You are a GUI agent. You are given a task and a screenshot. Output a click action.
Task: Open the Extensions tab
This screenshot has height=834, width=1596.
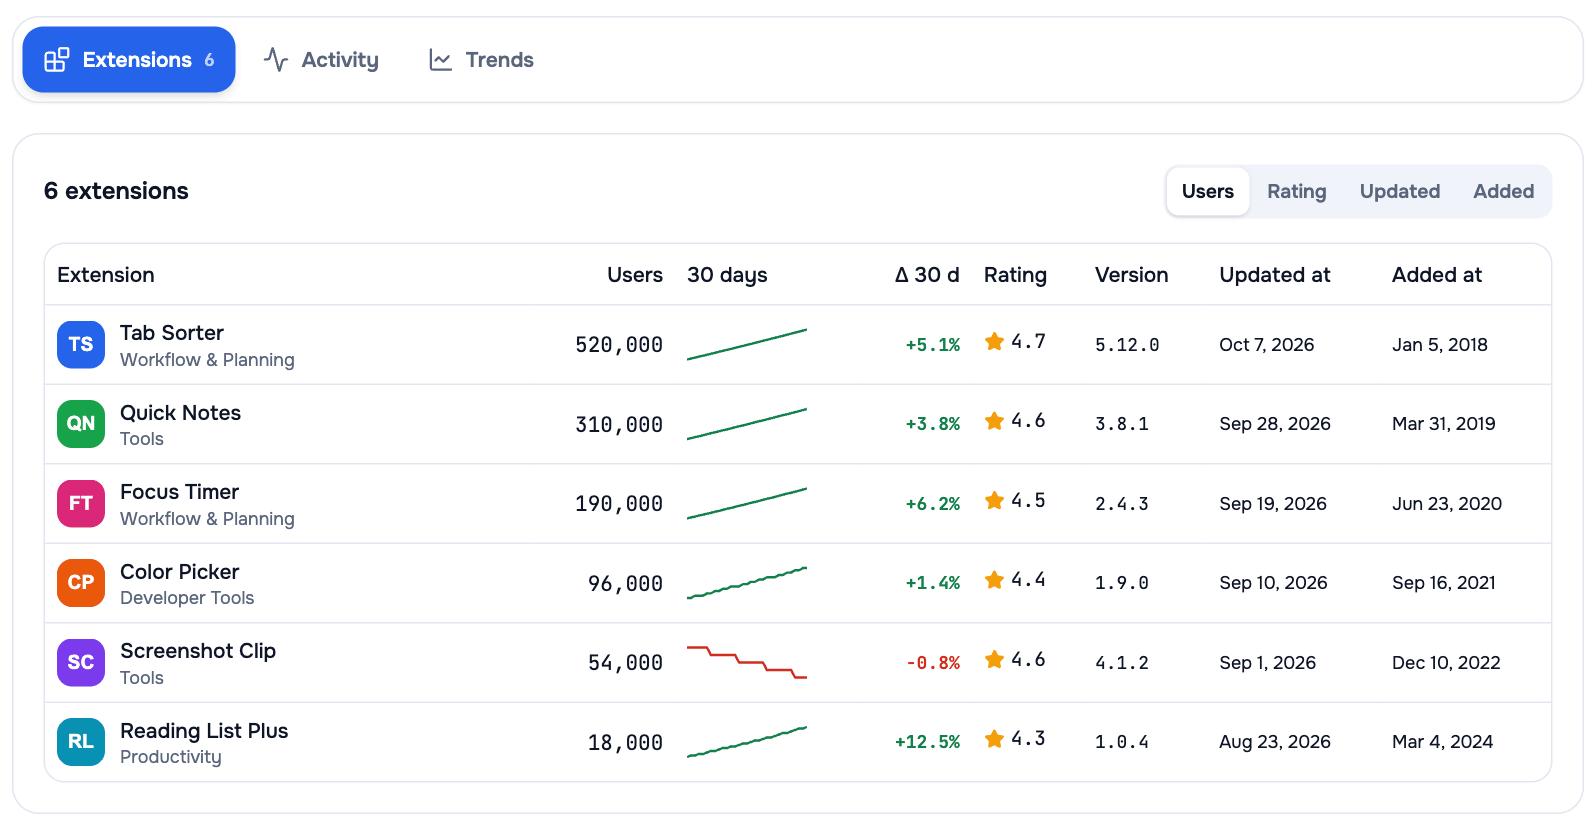129,60
